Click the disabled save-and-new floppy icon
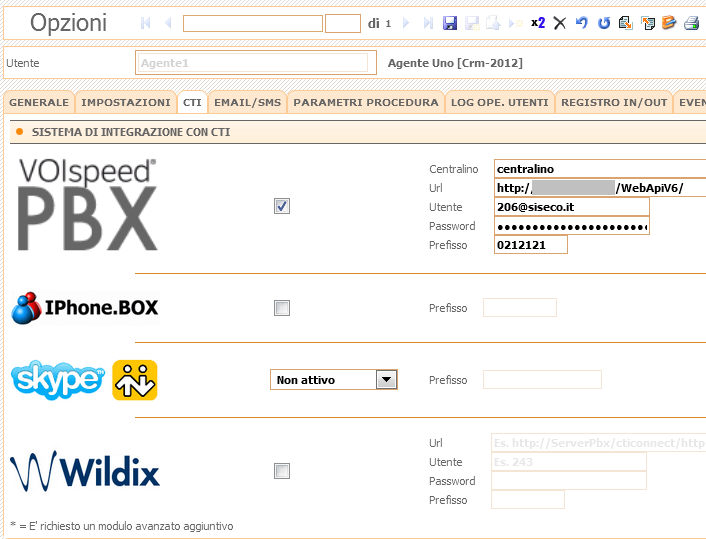This screenshot has width=706, height=539. tap(472, 23)
